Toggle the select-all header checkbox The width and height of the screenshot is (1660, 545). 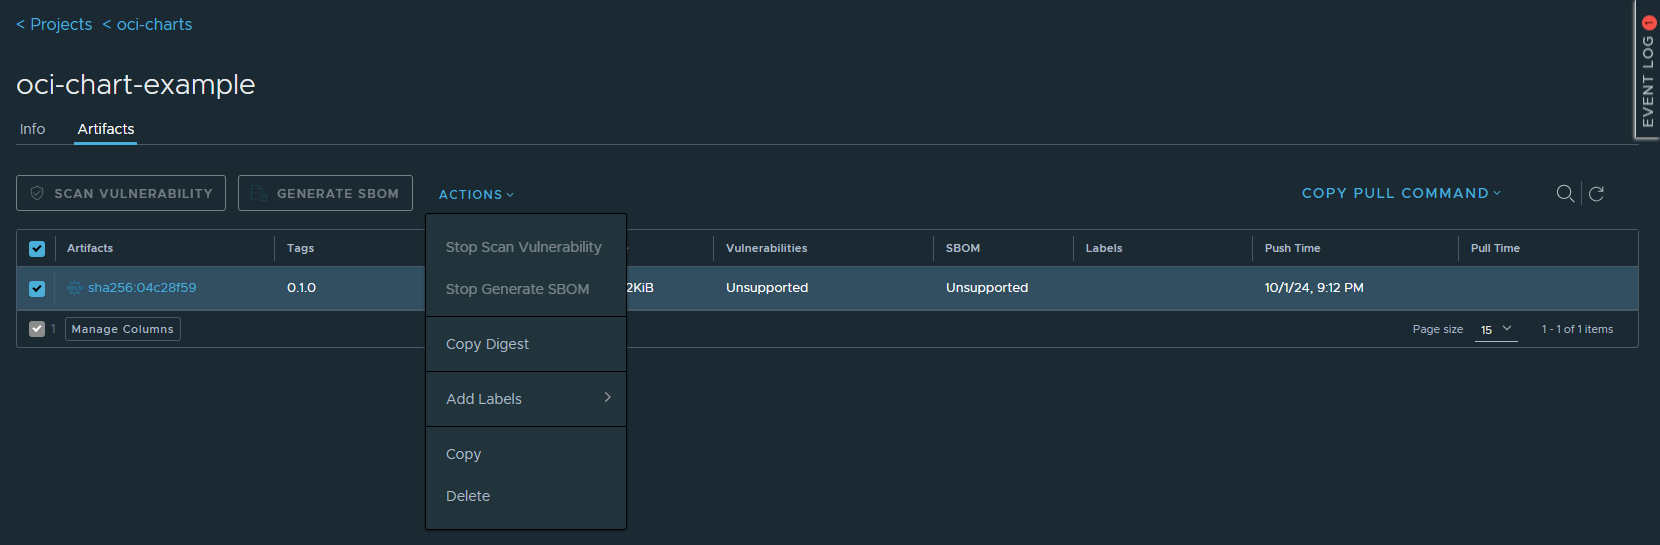point(37,249)
